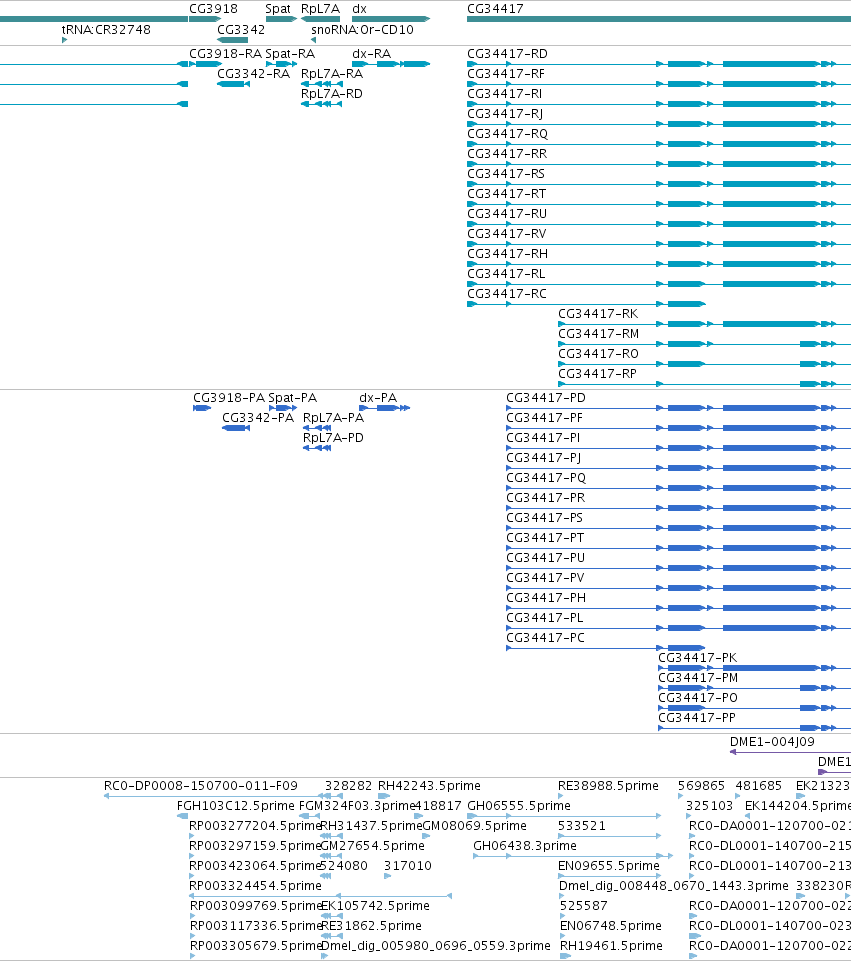Select transcript RpL7A-RD
Image resolution: width=851 pixels, height=961 pixels.
pyautogui.click(x=331, y=94)
